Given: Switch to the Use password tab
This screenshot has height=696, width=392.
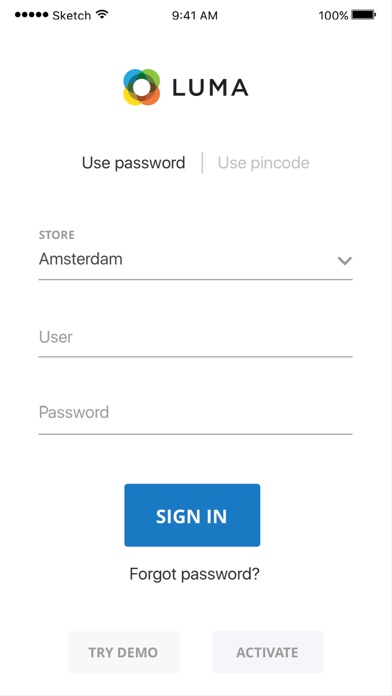Looking at the screenshot, I should click(134, 163).
